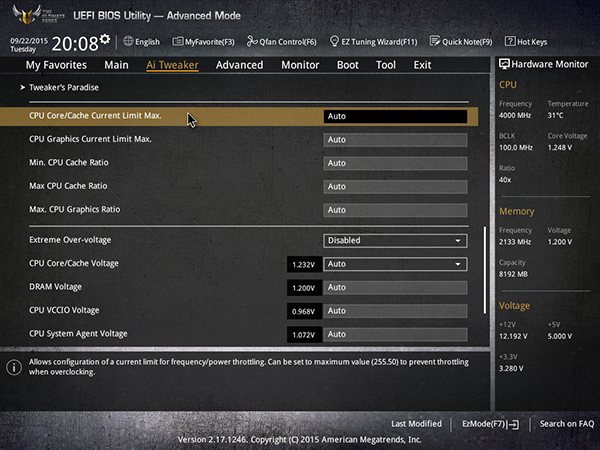Click the 2133 MHz memory frequency value
Screen dimensions: 600x450
coord(515,242)
